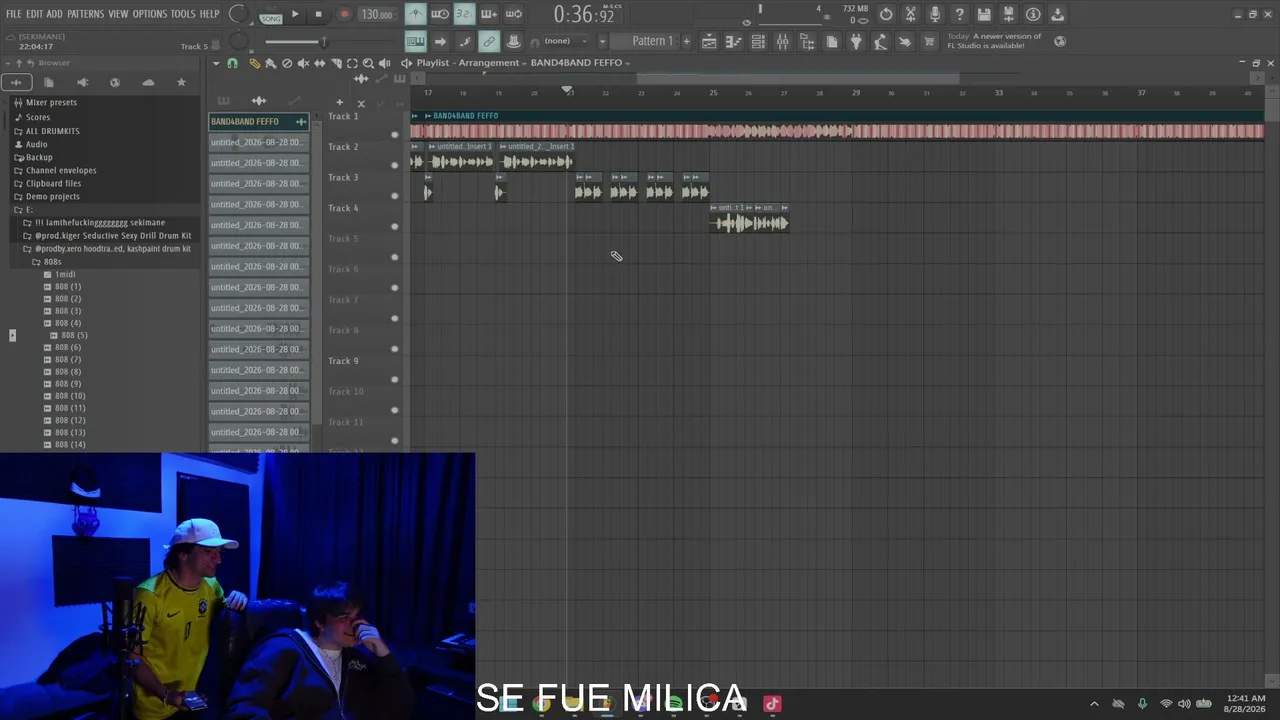Add a new pattern with the plus button
This screenshot has width=1280, height=720.
pos(686,41)
